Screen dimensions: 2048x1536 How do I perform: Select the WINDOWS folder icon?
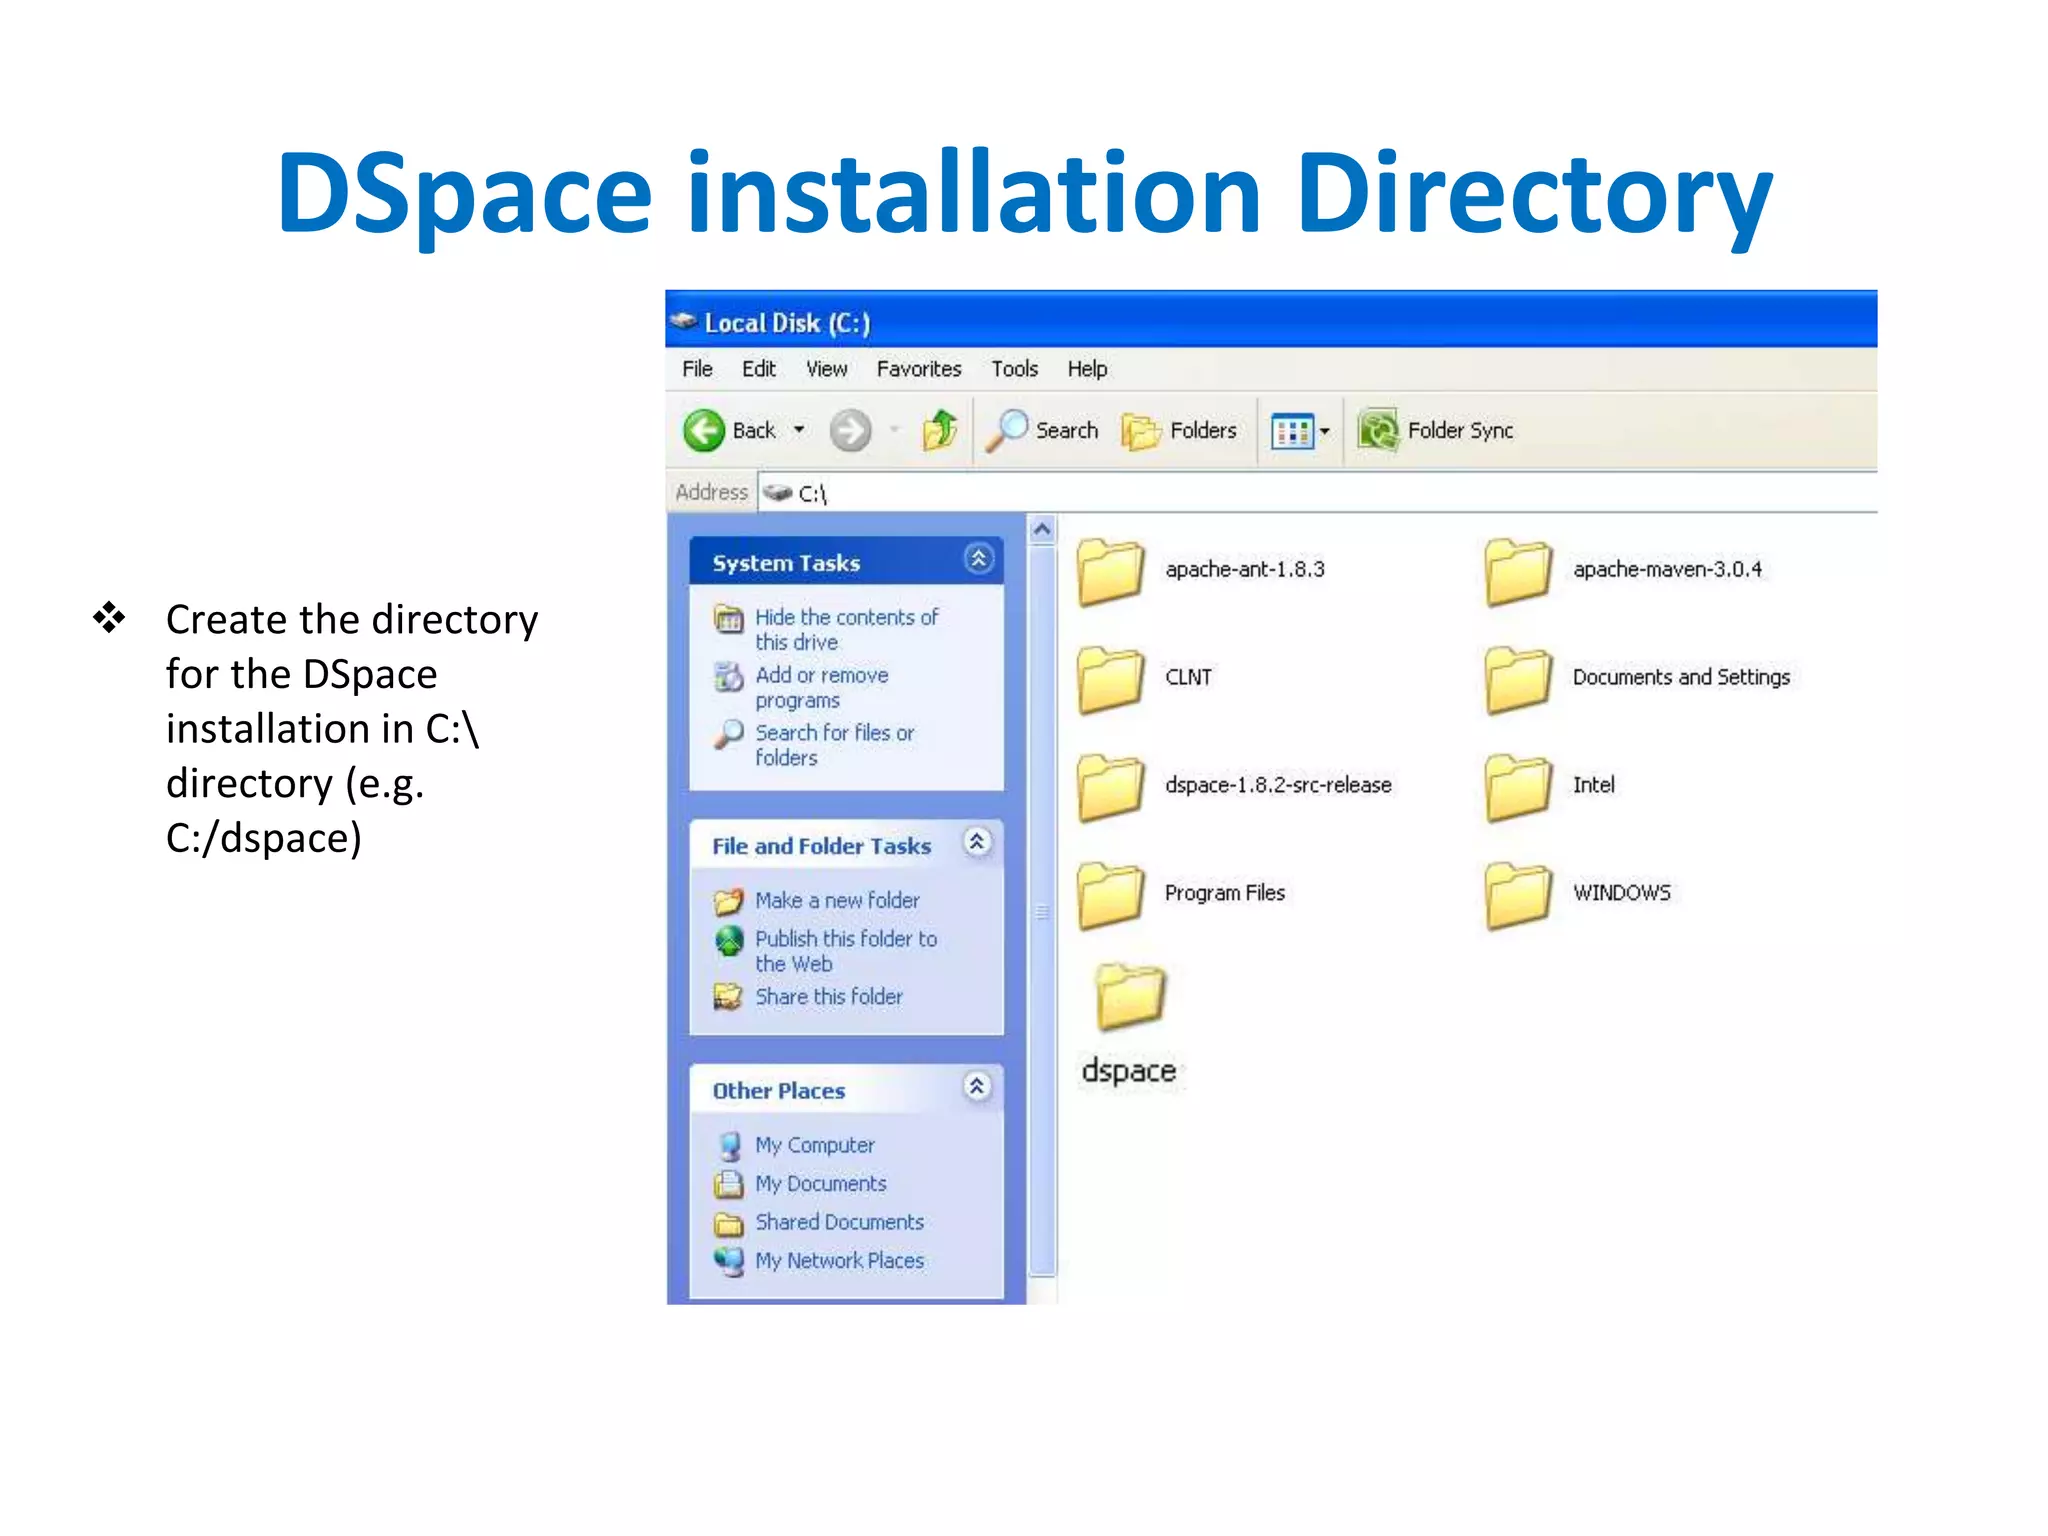coord(1518,895)
